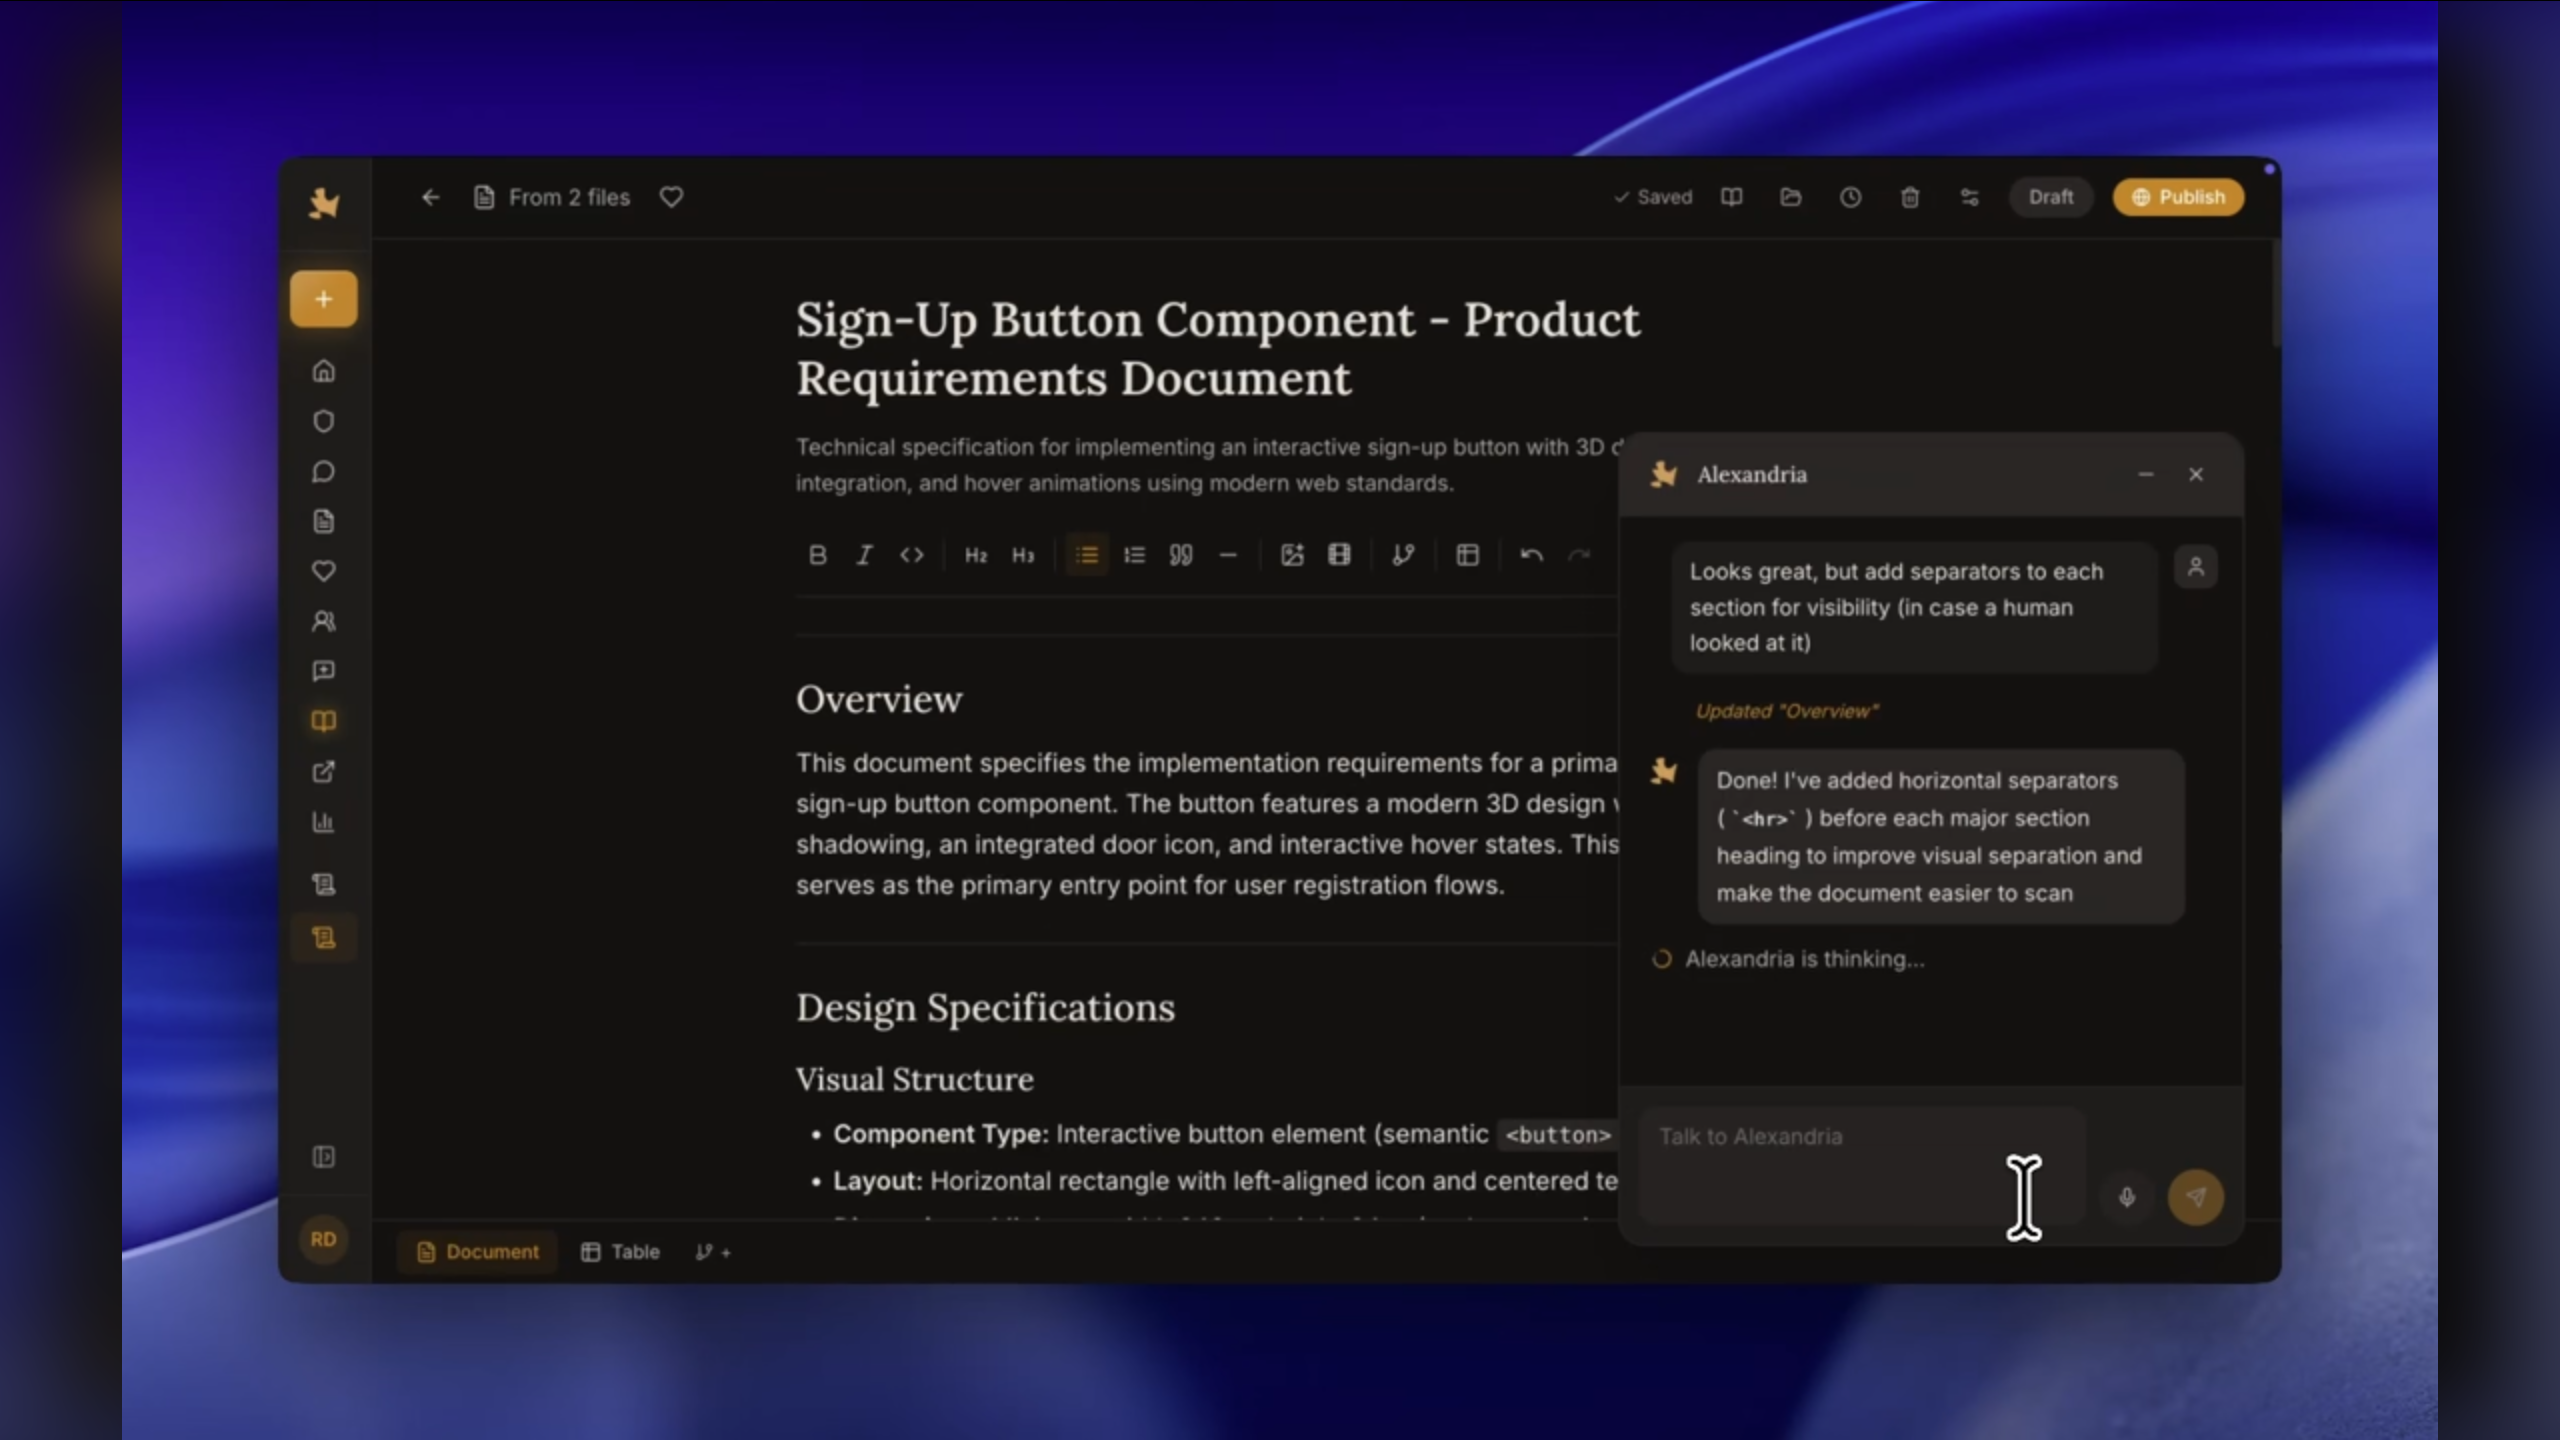This screenshot has width=2560, height=1440.
Task: Favorite the document with the heart icon
Action: point(671,197)
